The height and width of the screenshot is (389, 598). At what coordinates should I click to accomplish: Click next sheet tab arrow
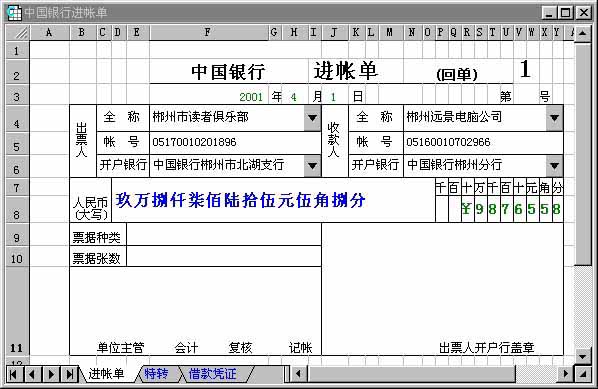coord(51,374)
